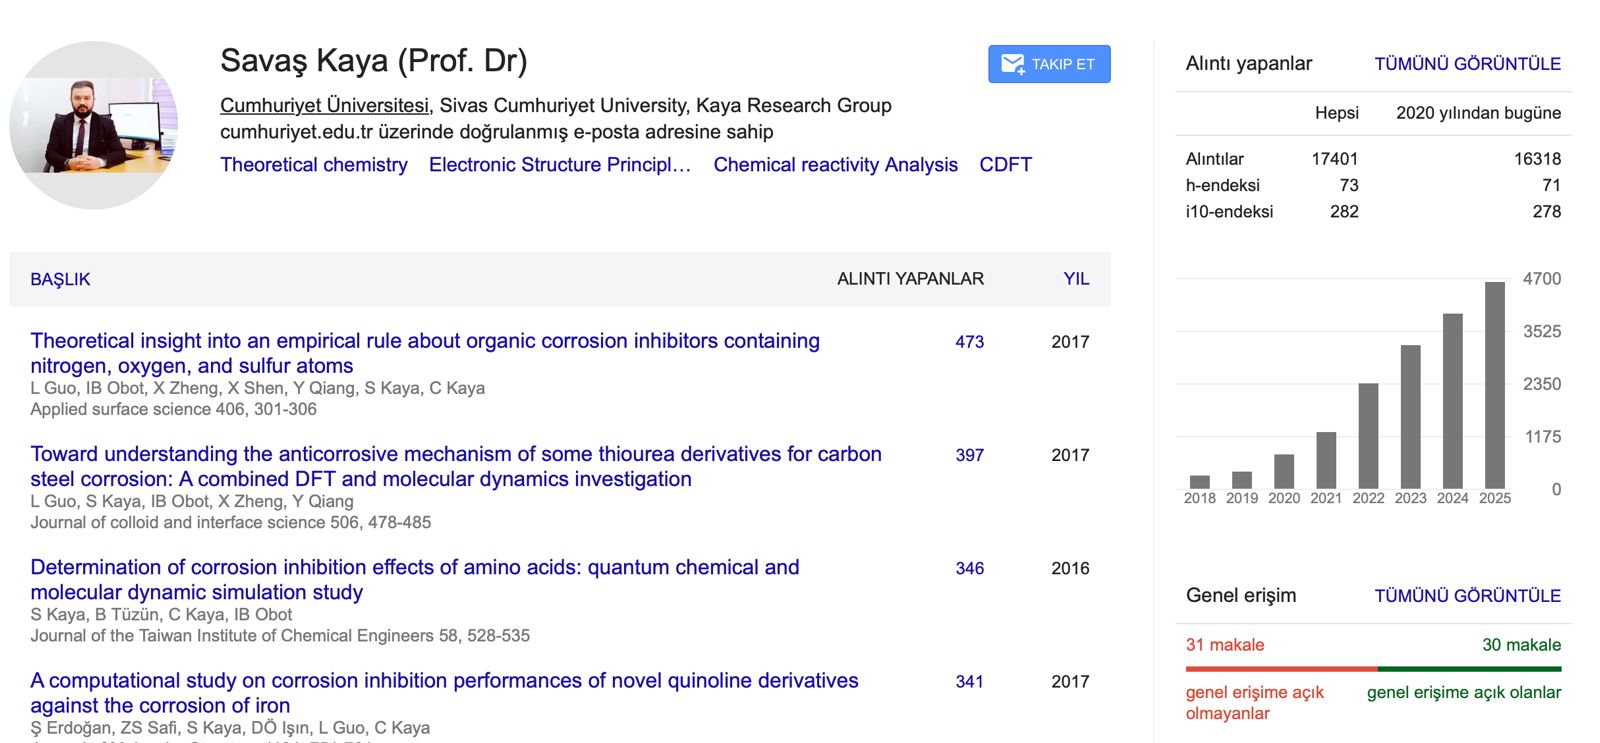
Task: Open the CDFT interest tag
Action: [x=1005, y=165]
